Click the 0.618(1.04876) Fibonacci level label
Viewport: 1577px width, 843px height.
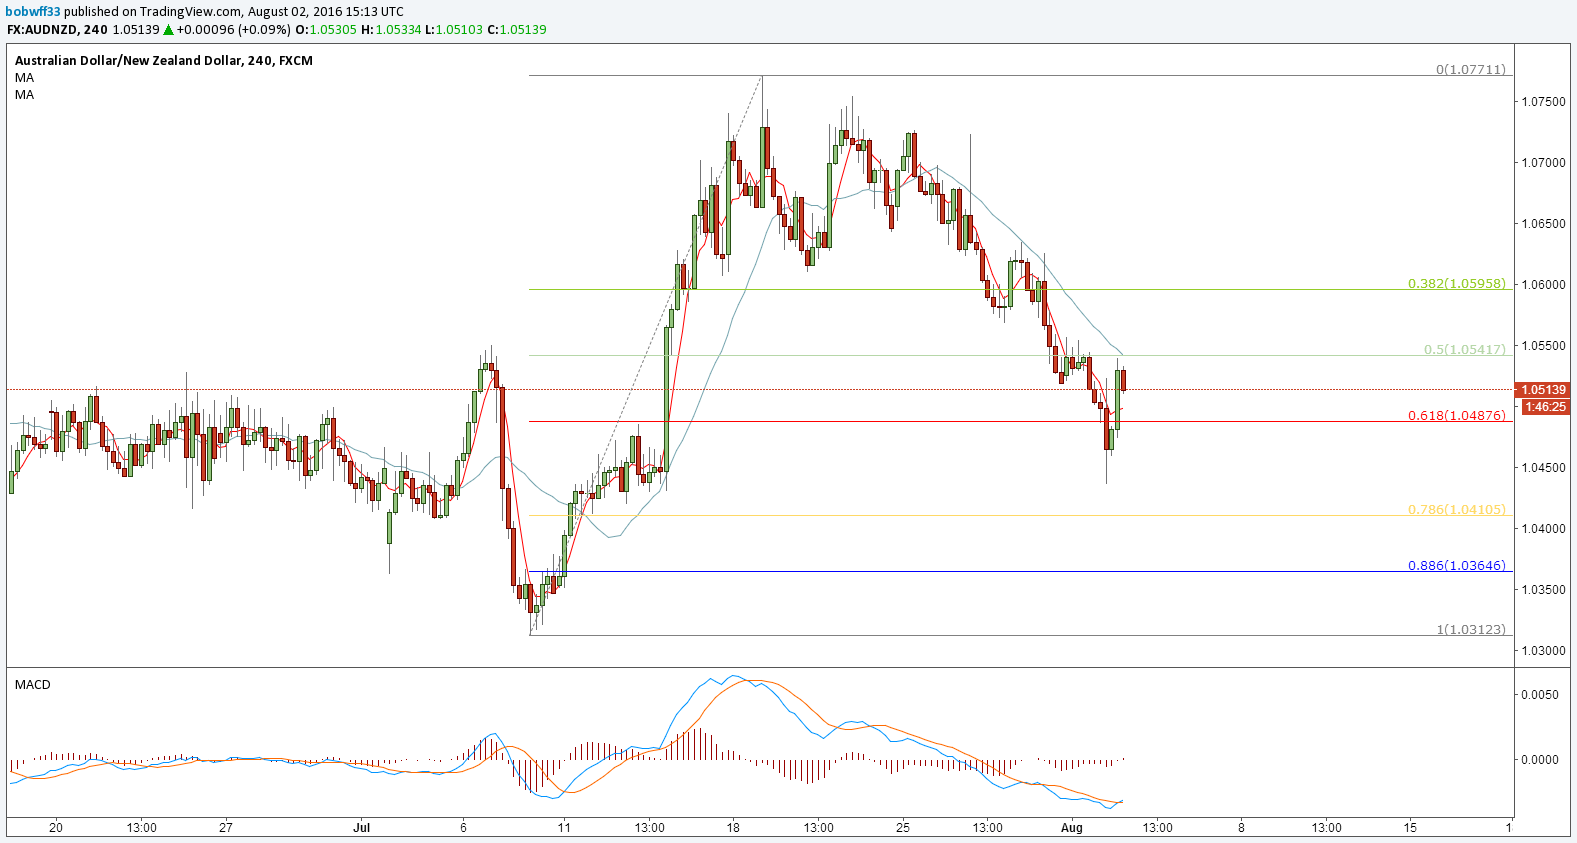coord(1456,416)
